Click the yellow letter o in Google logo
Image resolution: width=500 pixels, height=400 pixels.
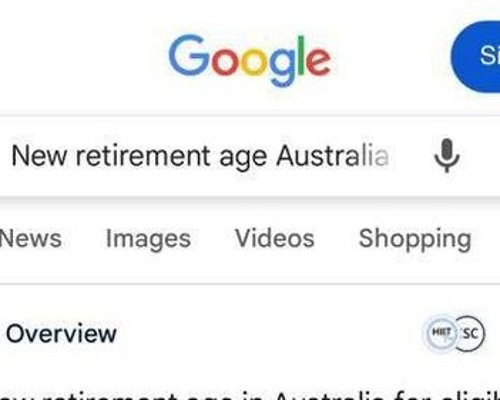pos(254,61)
